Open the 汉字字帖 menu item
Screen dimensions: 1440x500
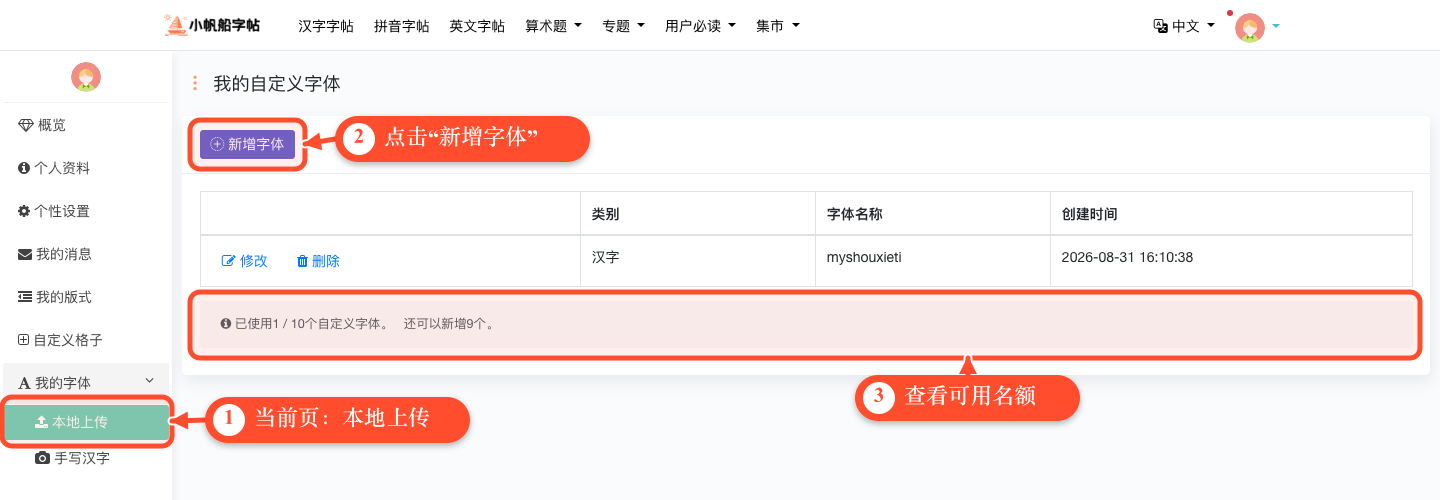[326, 26]
